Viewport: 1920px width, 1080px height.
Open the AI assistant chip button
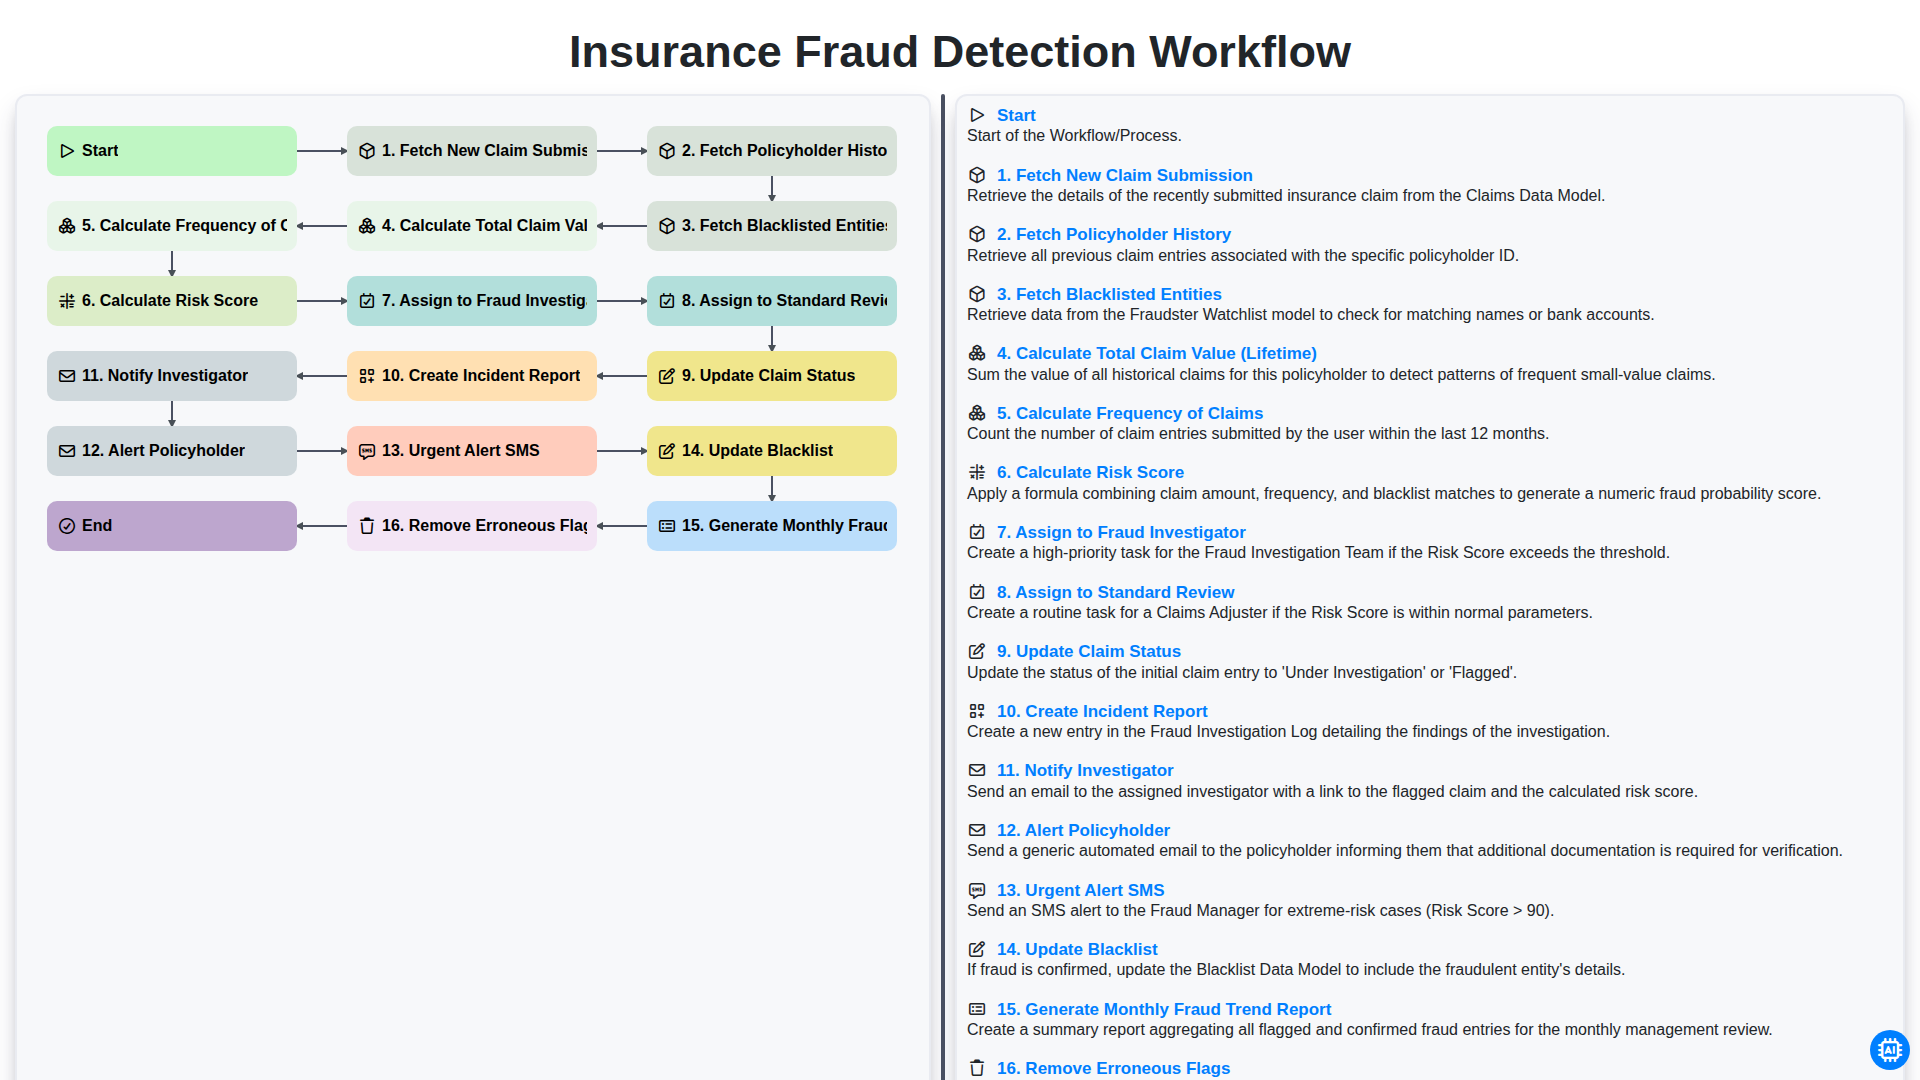[1889, 1050]
